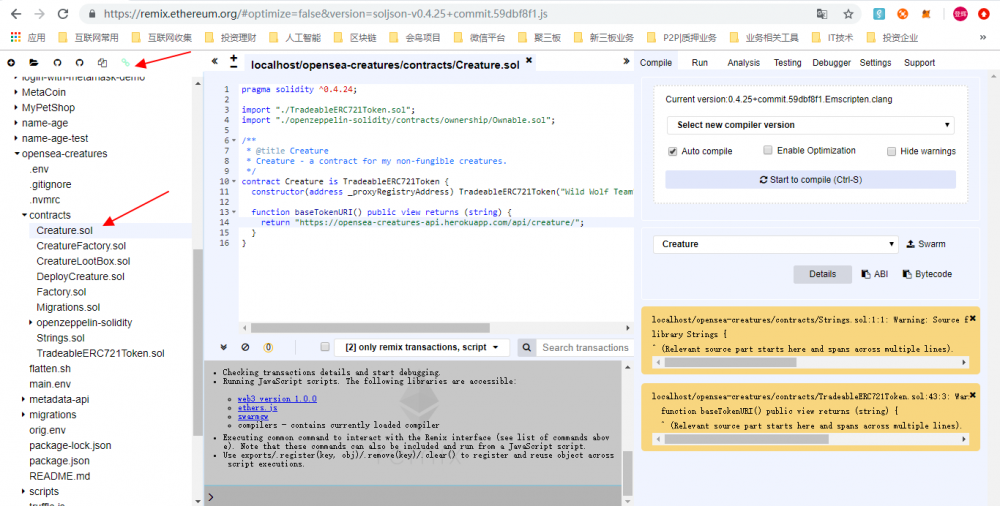
Task: Open the Creature contract selection dropdown
Action: point(776,244)
